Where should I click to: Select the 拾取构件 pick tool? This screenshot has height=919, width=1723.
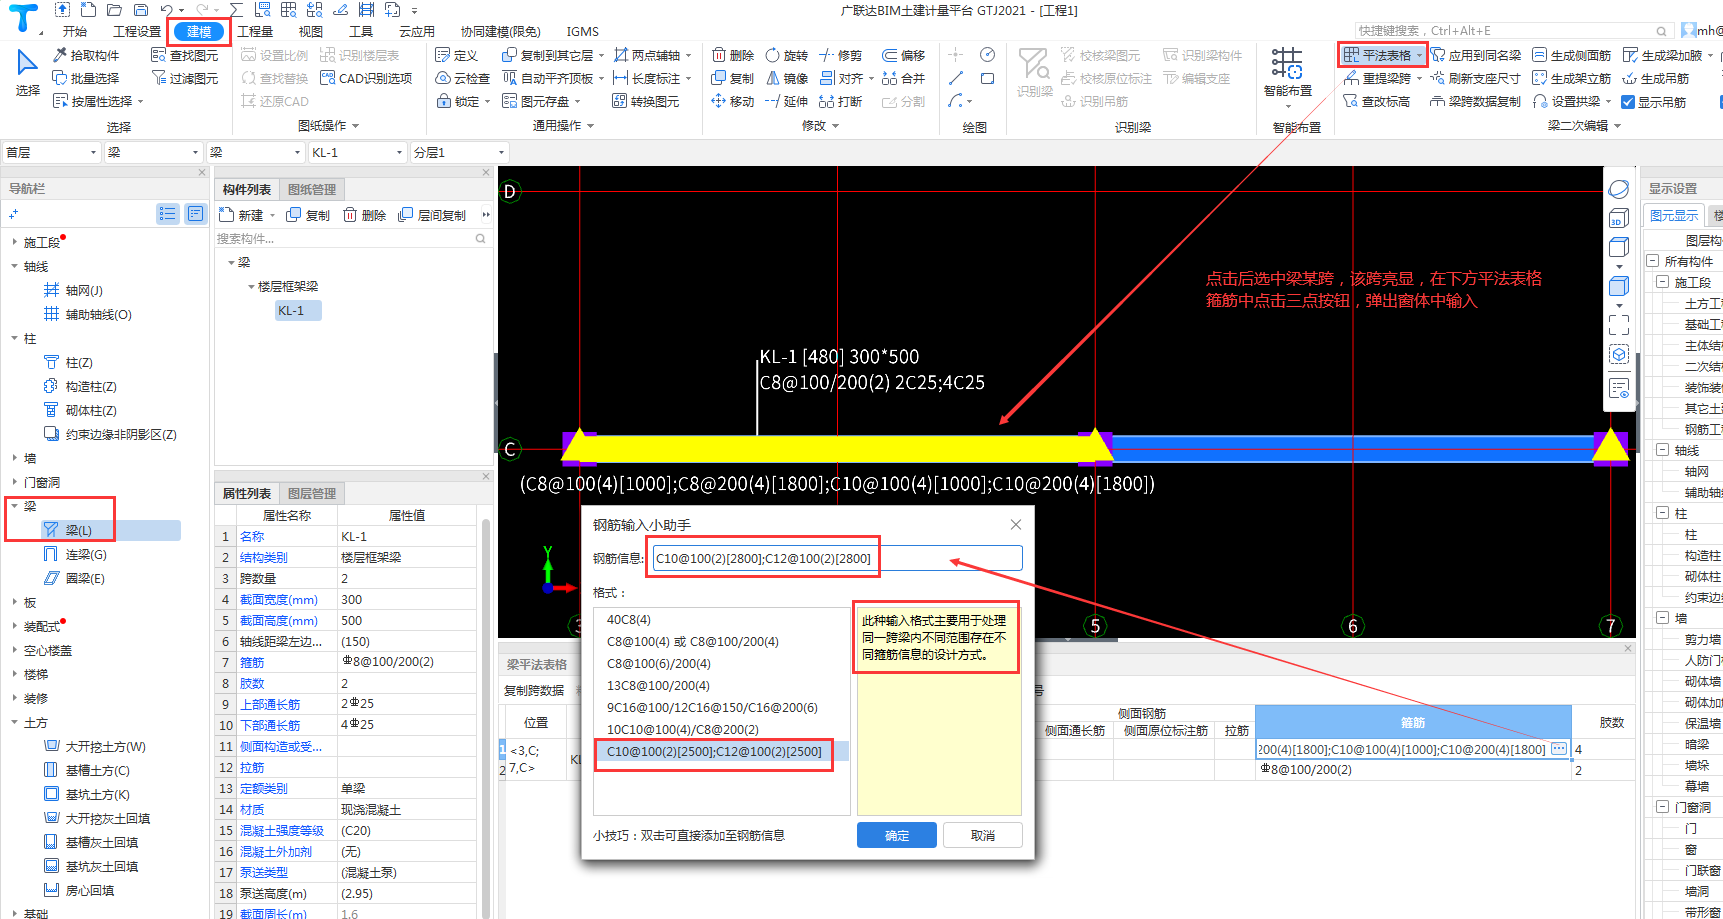(x=86, y=55)
